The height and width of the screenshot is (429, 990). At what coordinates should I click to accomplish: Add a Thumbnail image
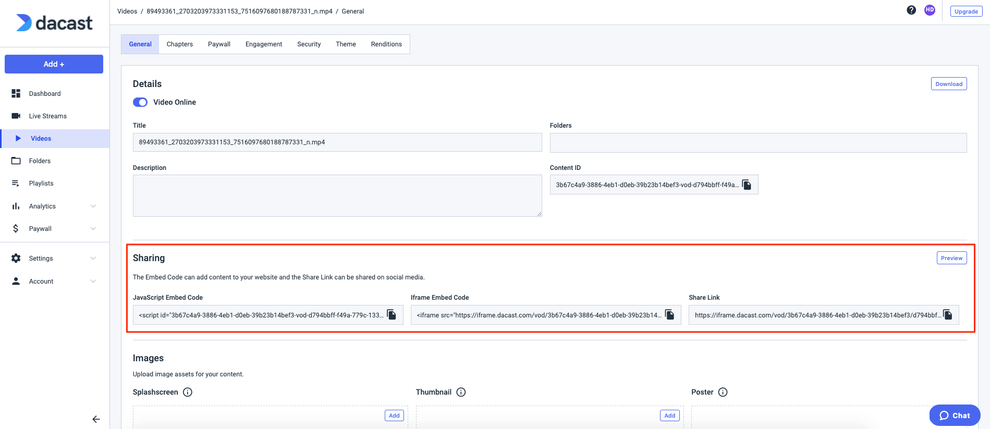pos(669,415)
